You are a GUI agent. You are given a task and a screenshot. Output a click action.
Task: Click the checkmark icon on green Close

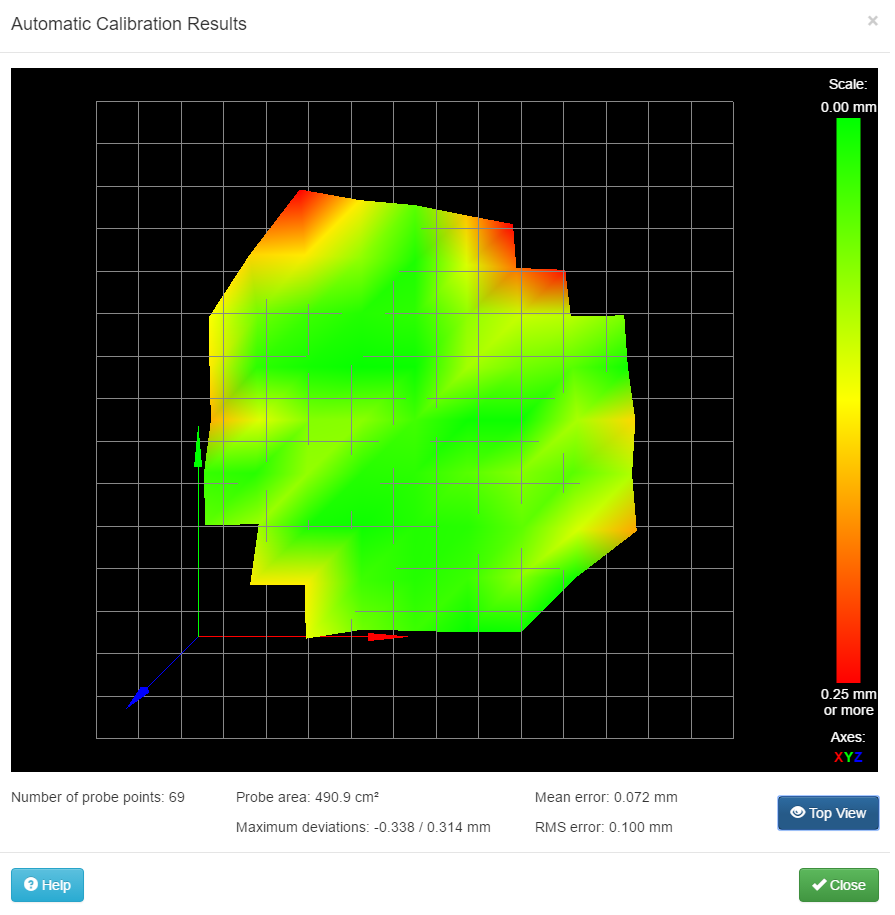[819, 885]
